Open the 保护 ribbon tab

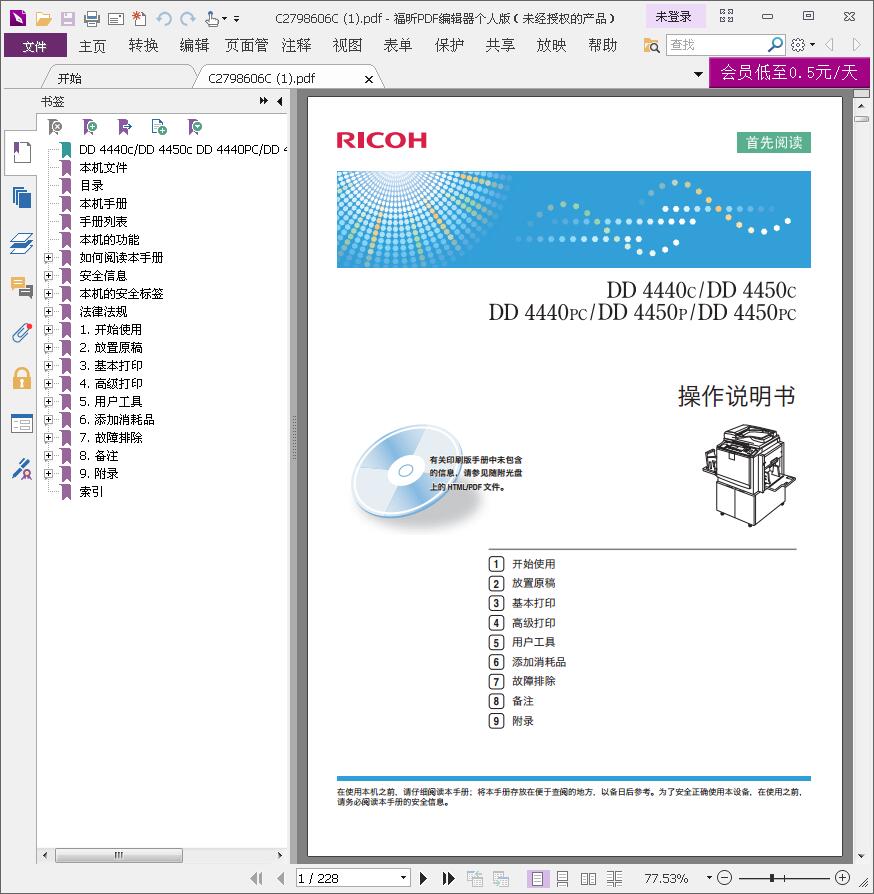pyautogui.click(x=449, y=45)
